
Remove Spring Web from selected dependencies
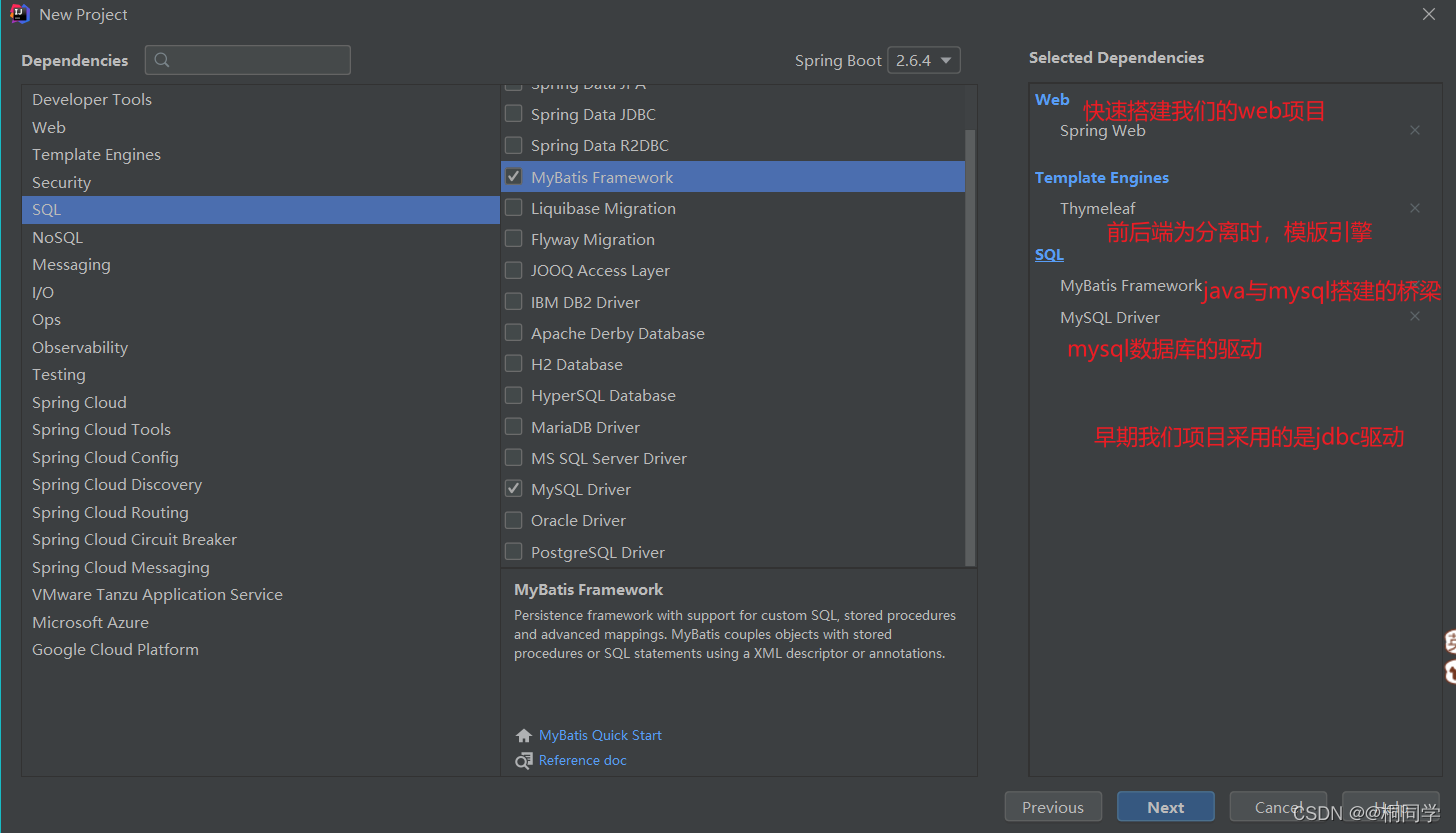1415,130
